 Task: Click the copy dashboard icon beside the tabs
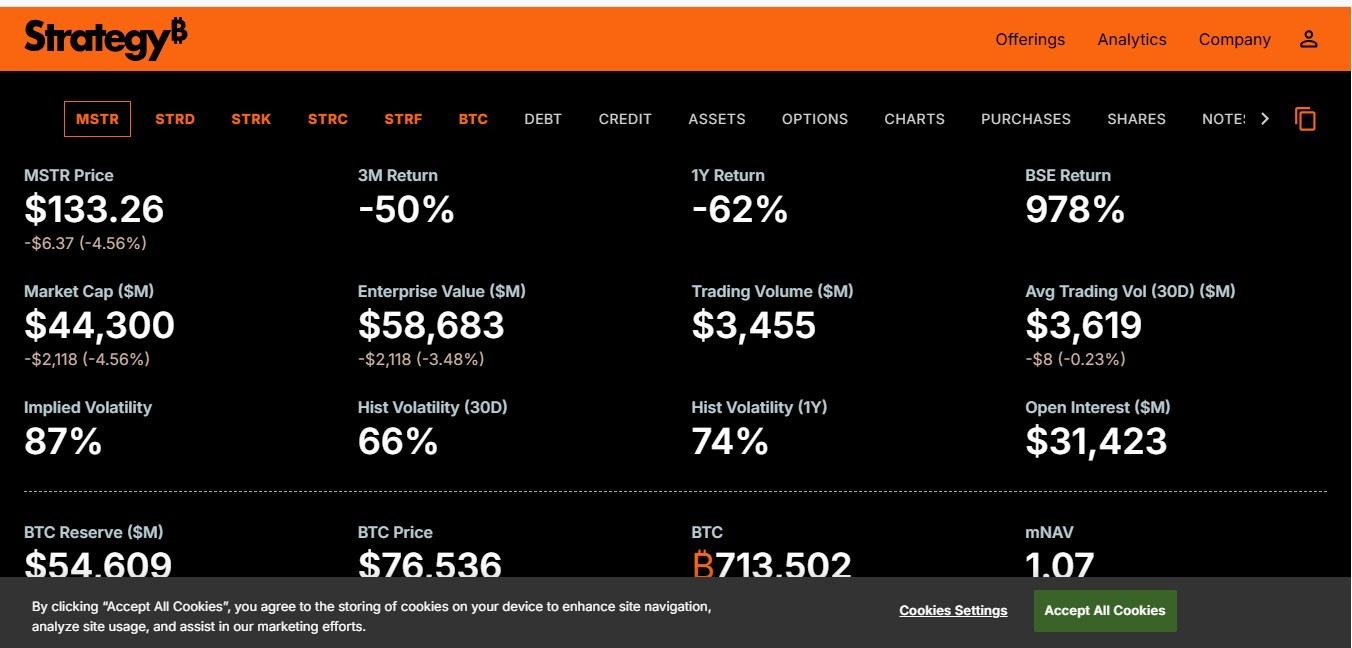pos(1306,118)
